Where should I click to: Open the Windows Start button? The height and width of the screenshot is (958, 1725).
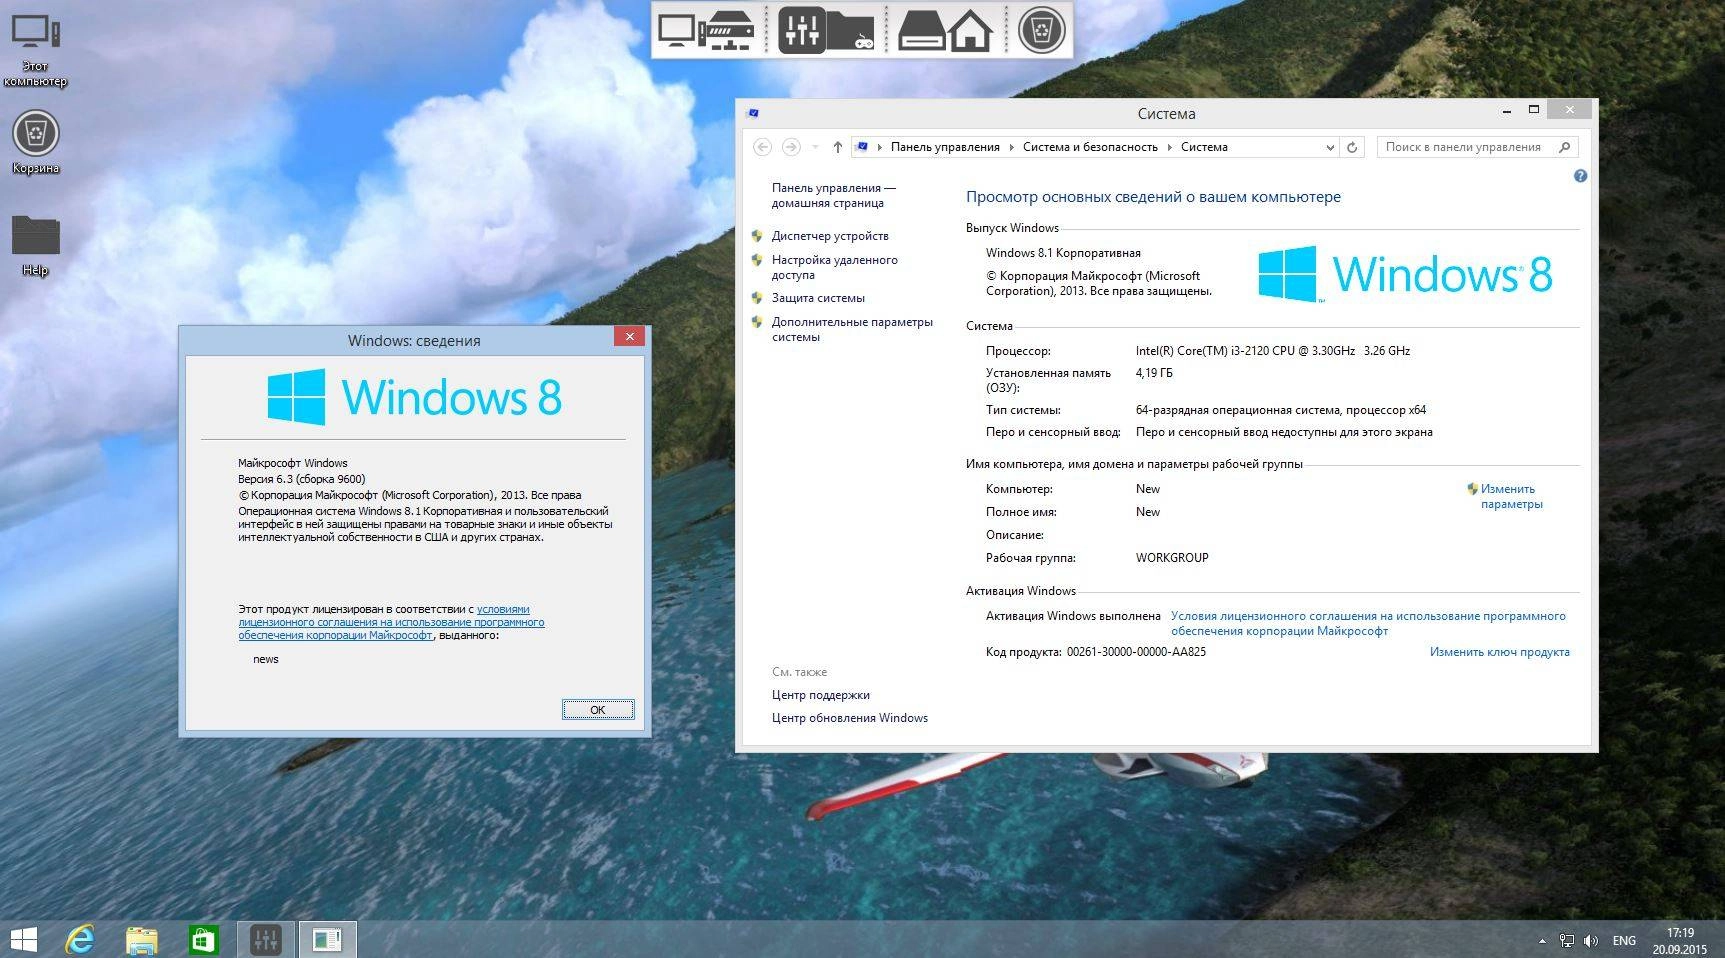(x=24, y=939)
